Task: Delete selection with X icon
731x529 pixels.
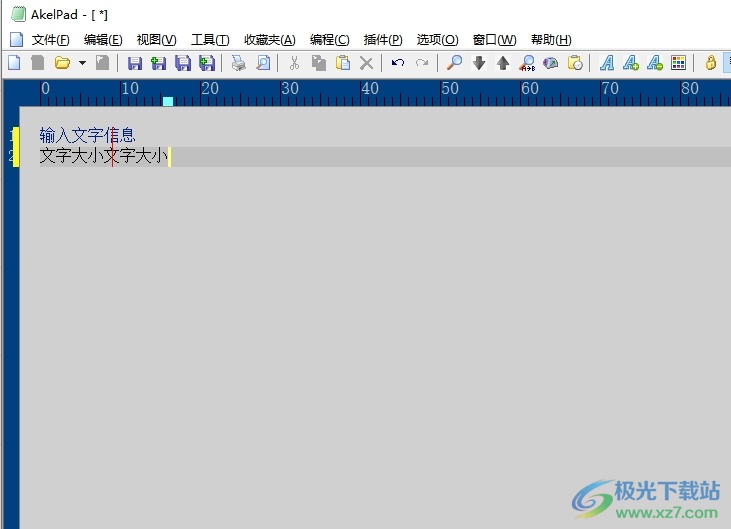Action: click(x=366, y=63)
